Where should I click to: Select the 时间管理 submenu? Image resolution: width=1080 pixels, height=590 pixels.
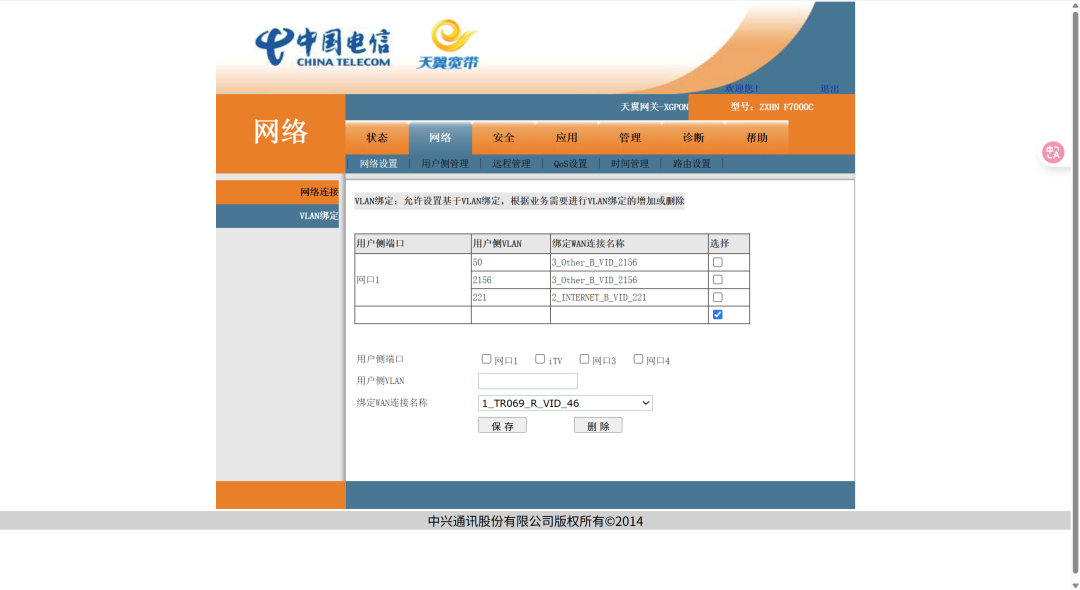click(x=630, y=164)
